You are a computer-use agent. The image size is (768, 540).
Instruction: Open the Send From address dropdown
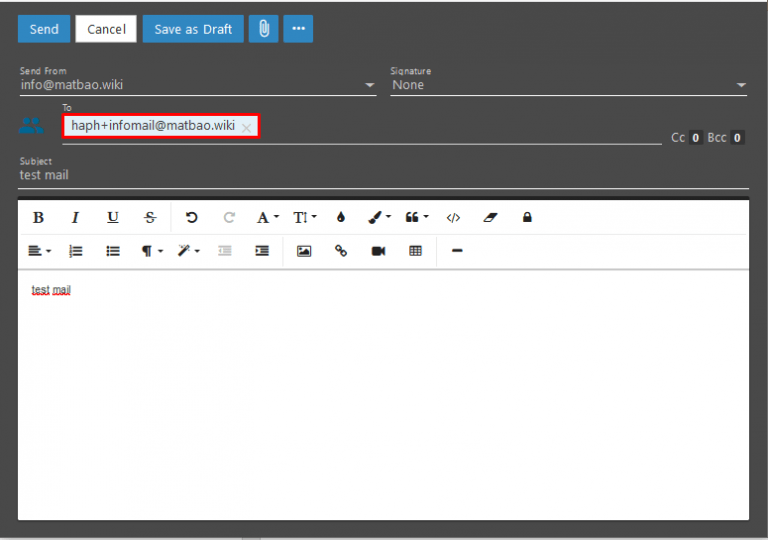coord(198,85)
